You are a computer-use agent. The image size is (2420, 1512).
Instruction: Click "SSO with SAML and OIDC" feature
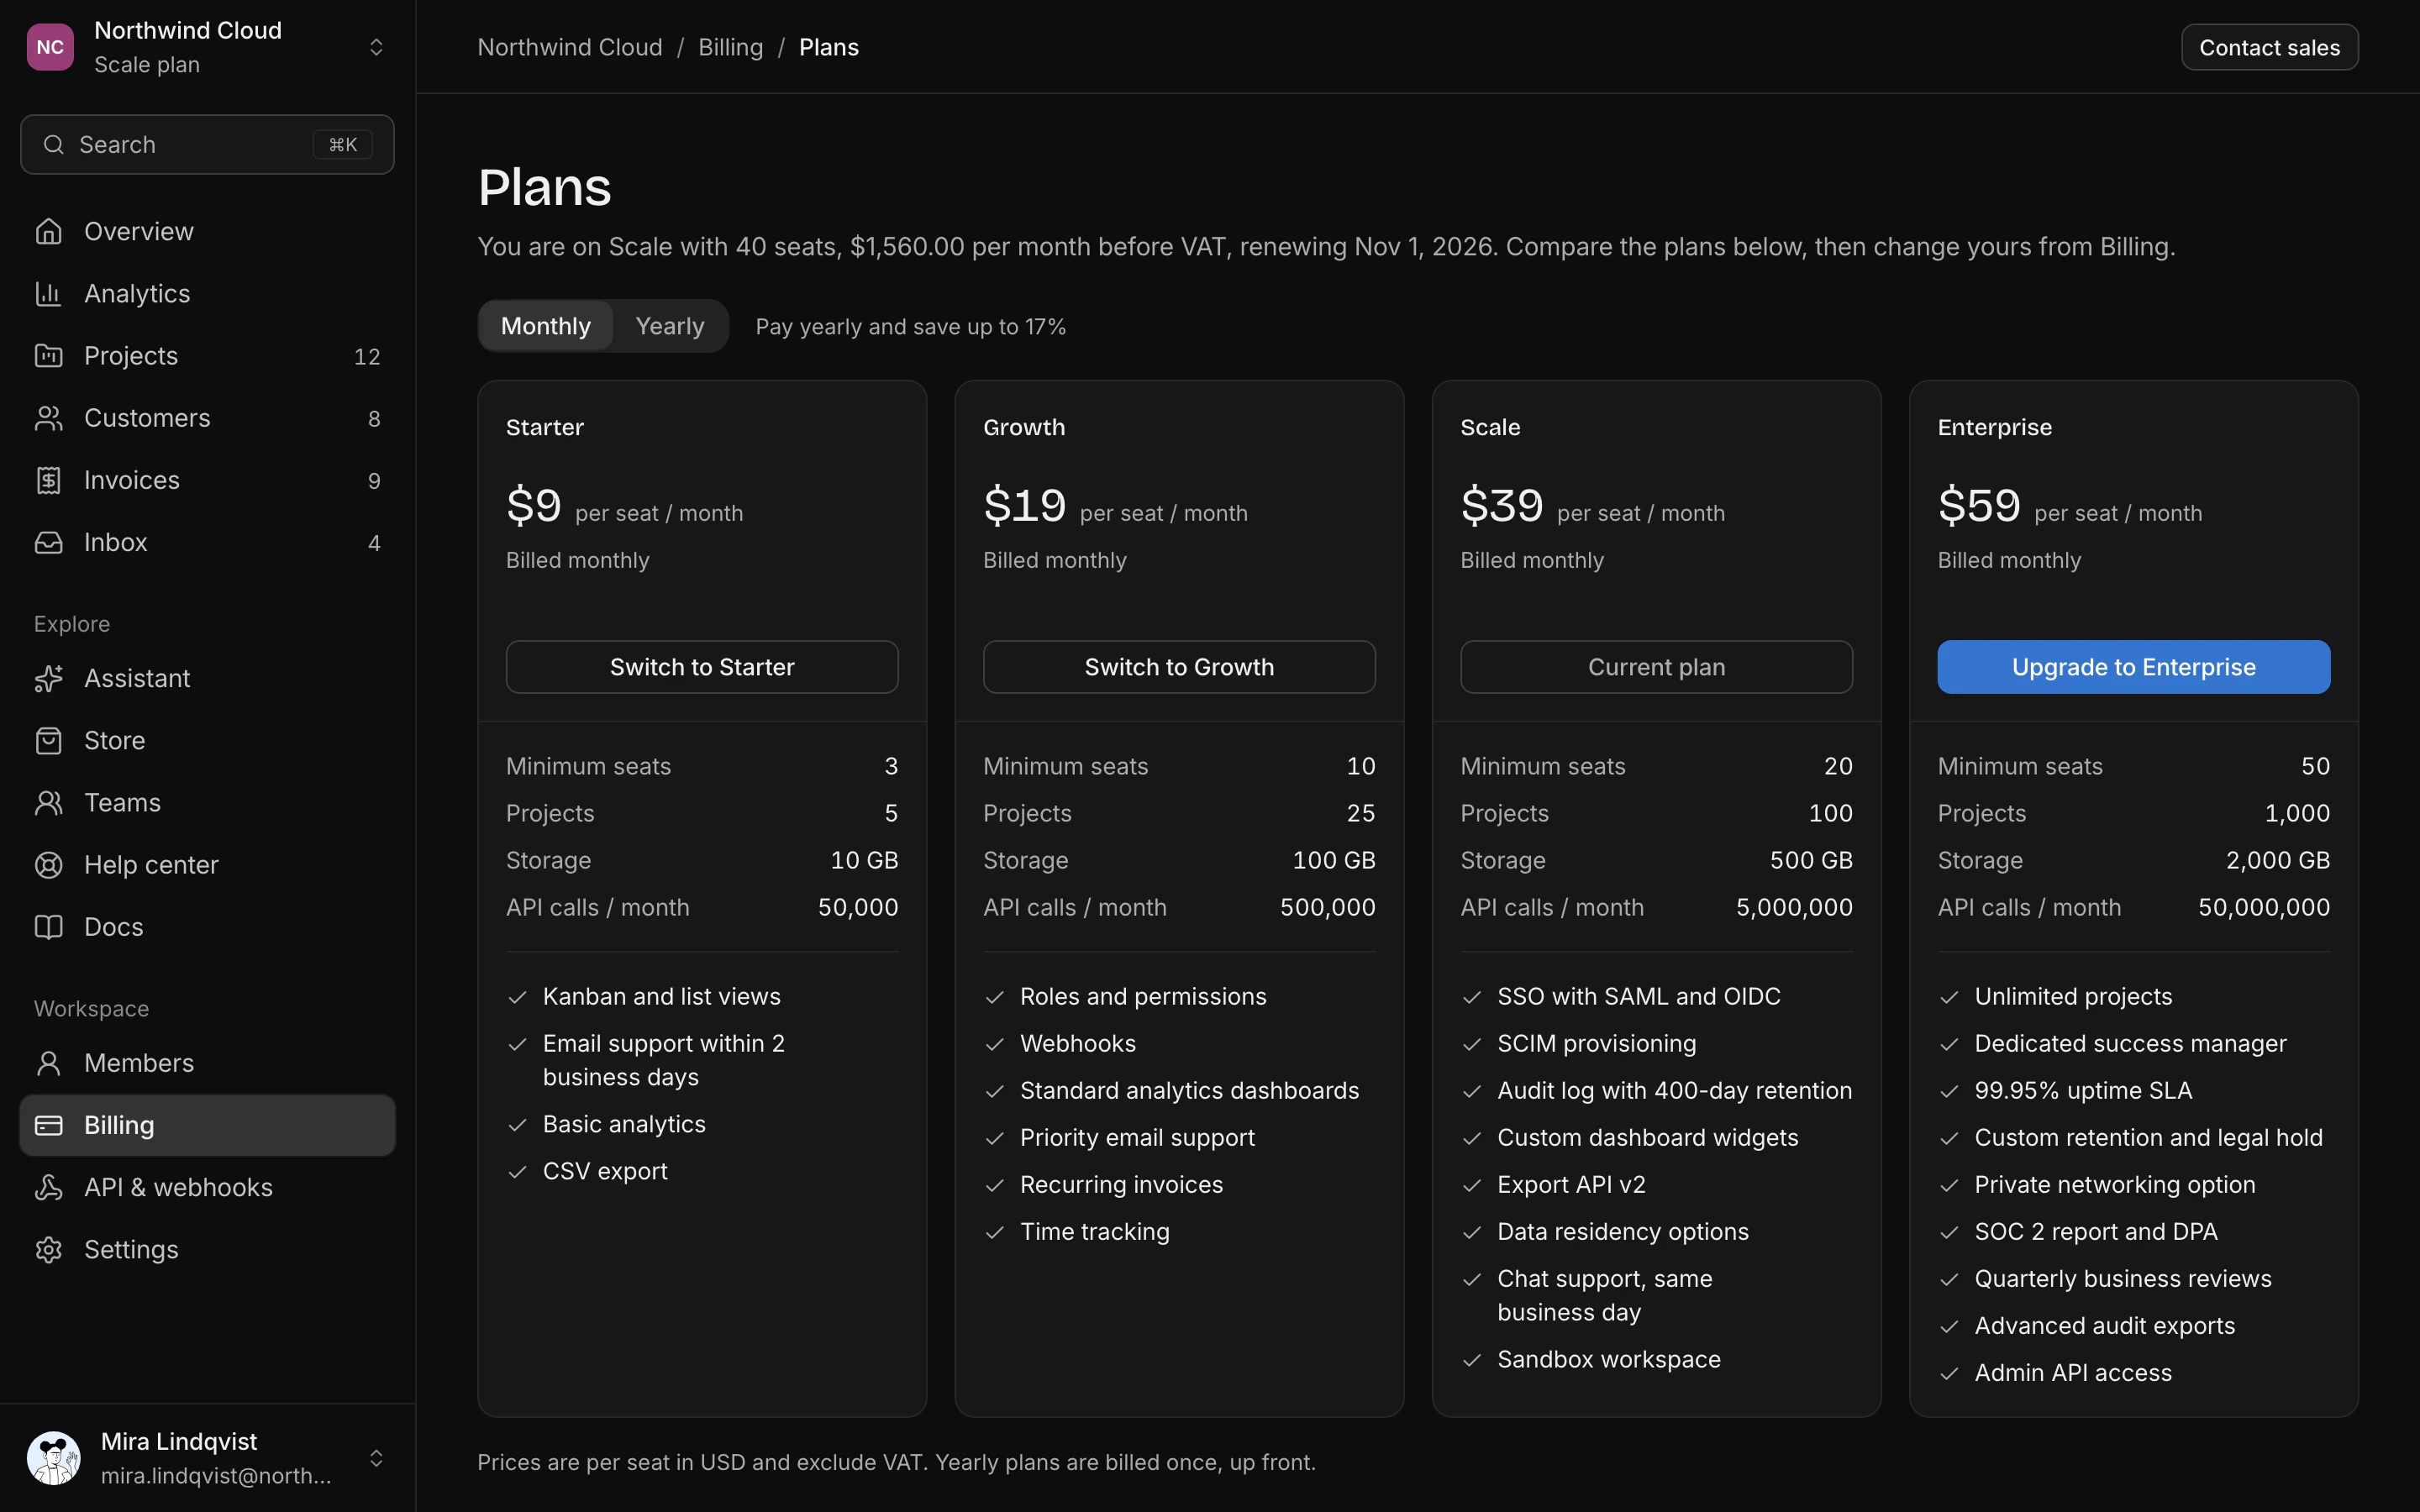click(x=1639, y=996)
